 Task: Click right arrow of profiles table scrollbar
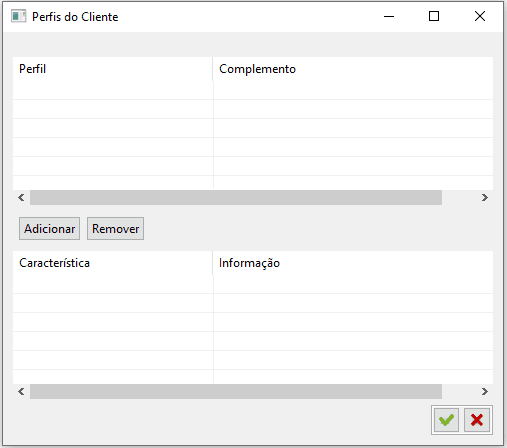(x=485, y=198)
